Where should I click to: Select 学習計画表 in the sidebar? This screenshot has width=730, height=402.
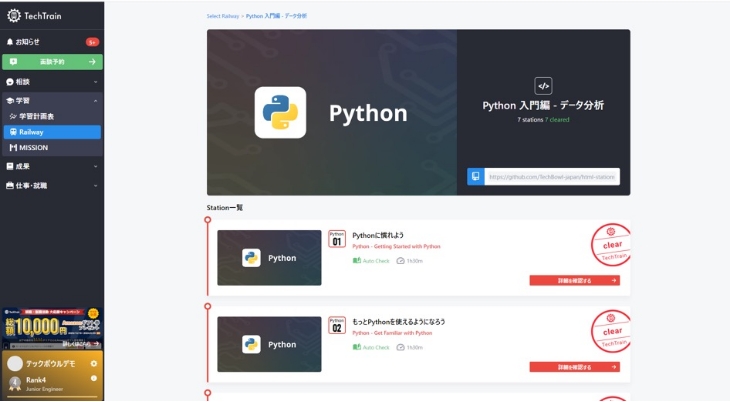pyautogui.click(x=52, y=116)
